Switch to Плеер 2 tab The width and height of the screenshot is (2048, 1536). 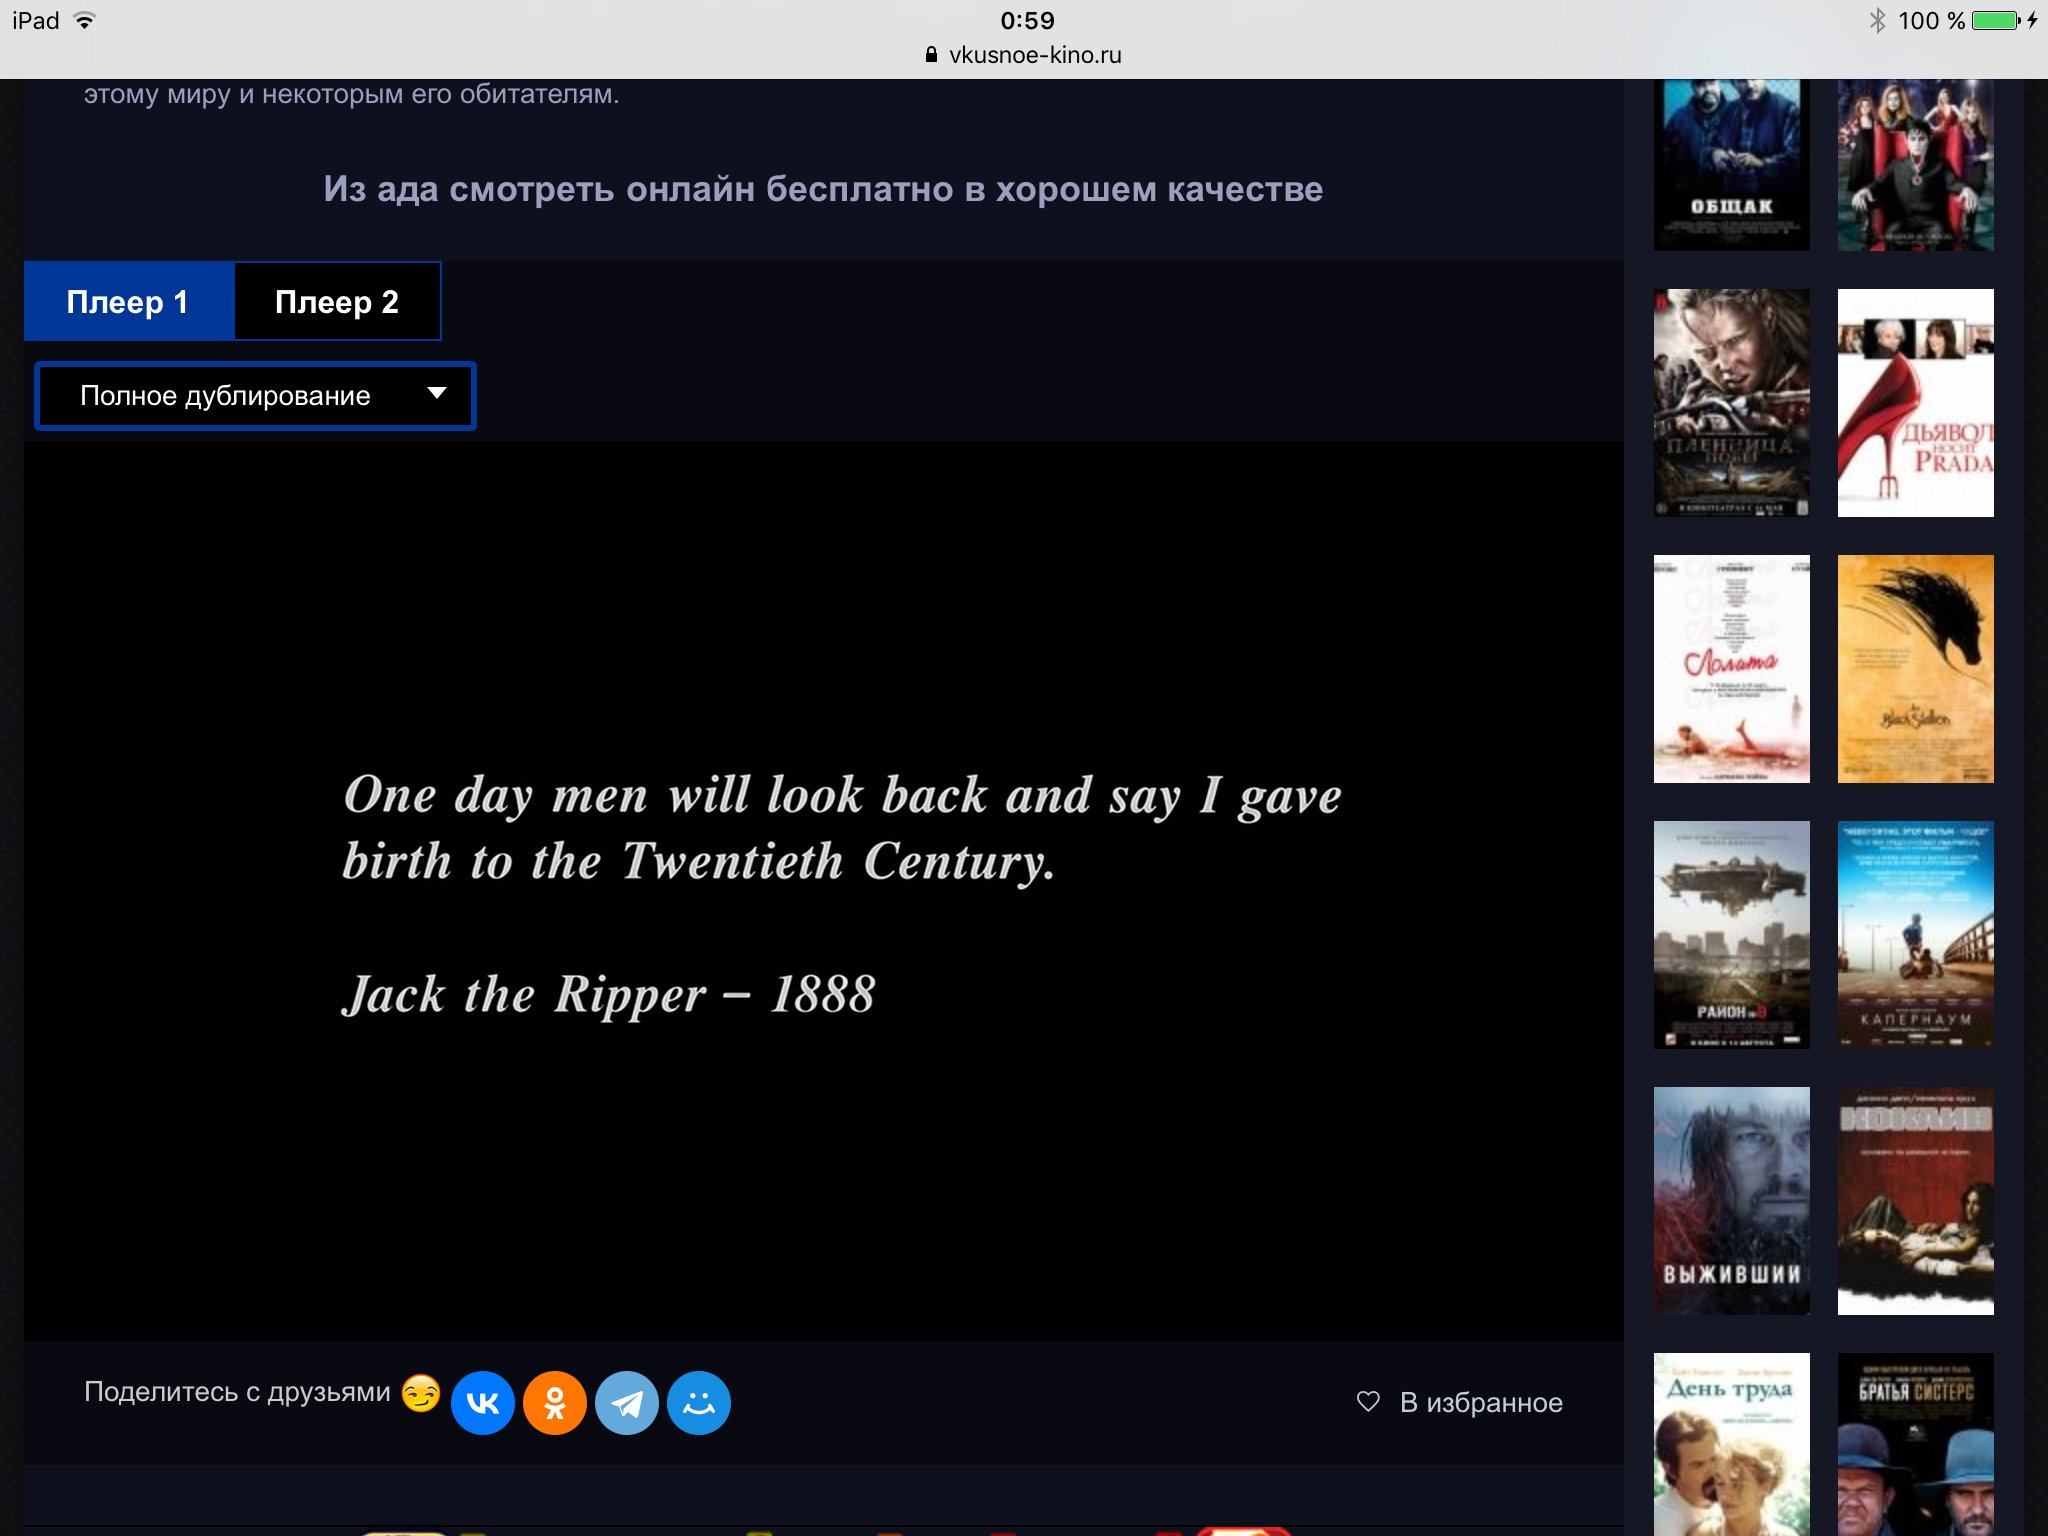click(337, 302)
